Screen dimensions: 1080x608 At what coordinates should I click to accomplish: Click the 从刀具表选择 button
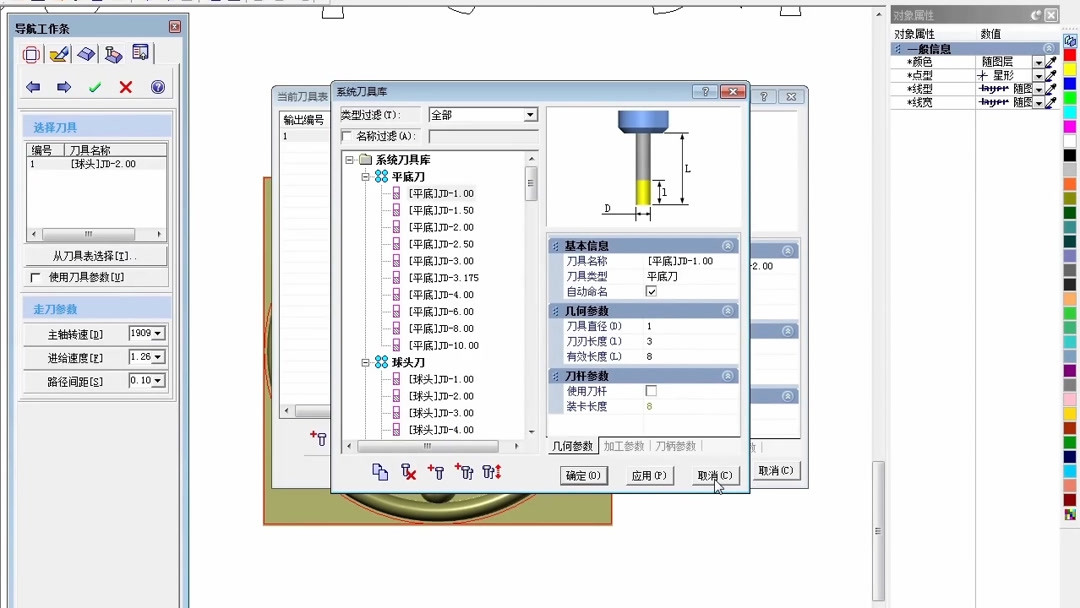pos(95,257)
